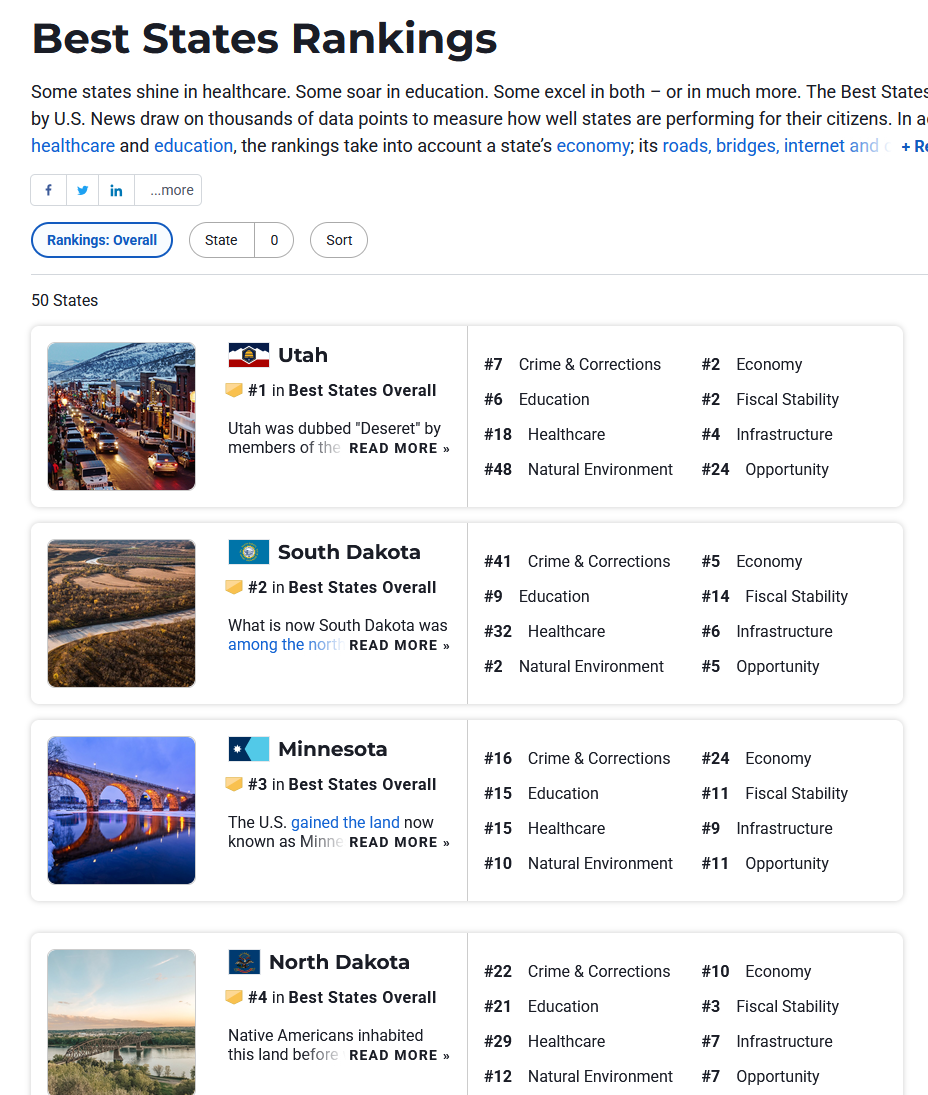Open the South Dakota heading link
This screenshot has height=1095, width=928.
[349, 552]
